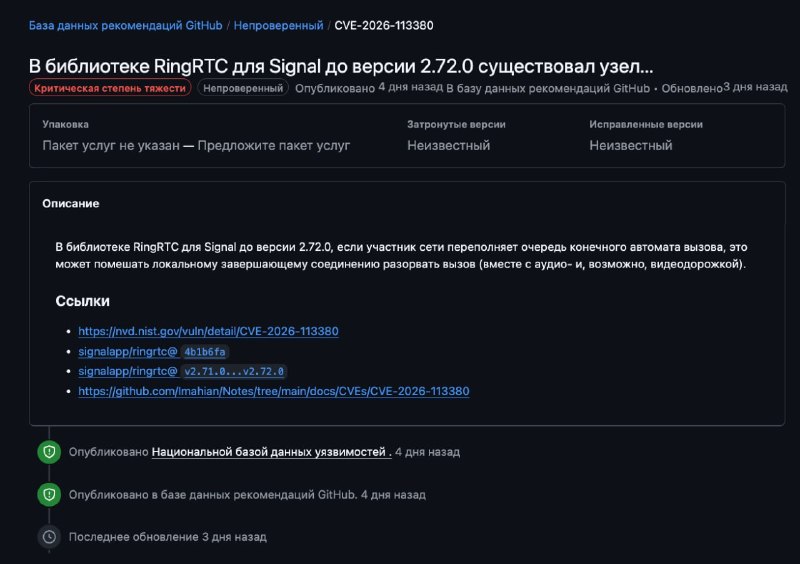This screenshot has width=800, height=564.
Task: Click the advisory title about RingRTC
Action: click(x=341, y=66)
